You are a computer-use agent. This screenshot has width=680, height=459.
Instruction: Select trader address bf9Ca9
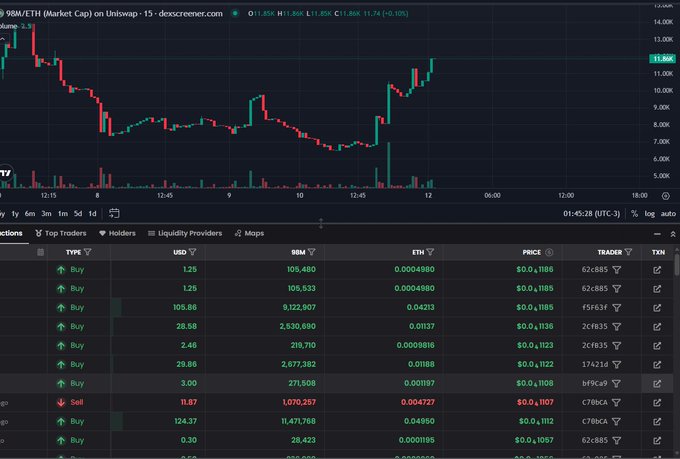coord(594,384)
